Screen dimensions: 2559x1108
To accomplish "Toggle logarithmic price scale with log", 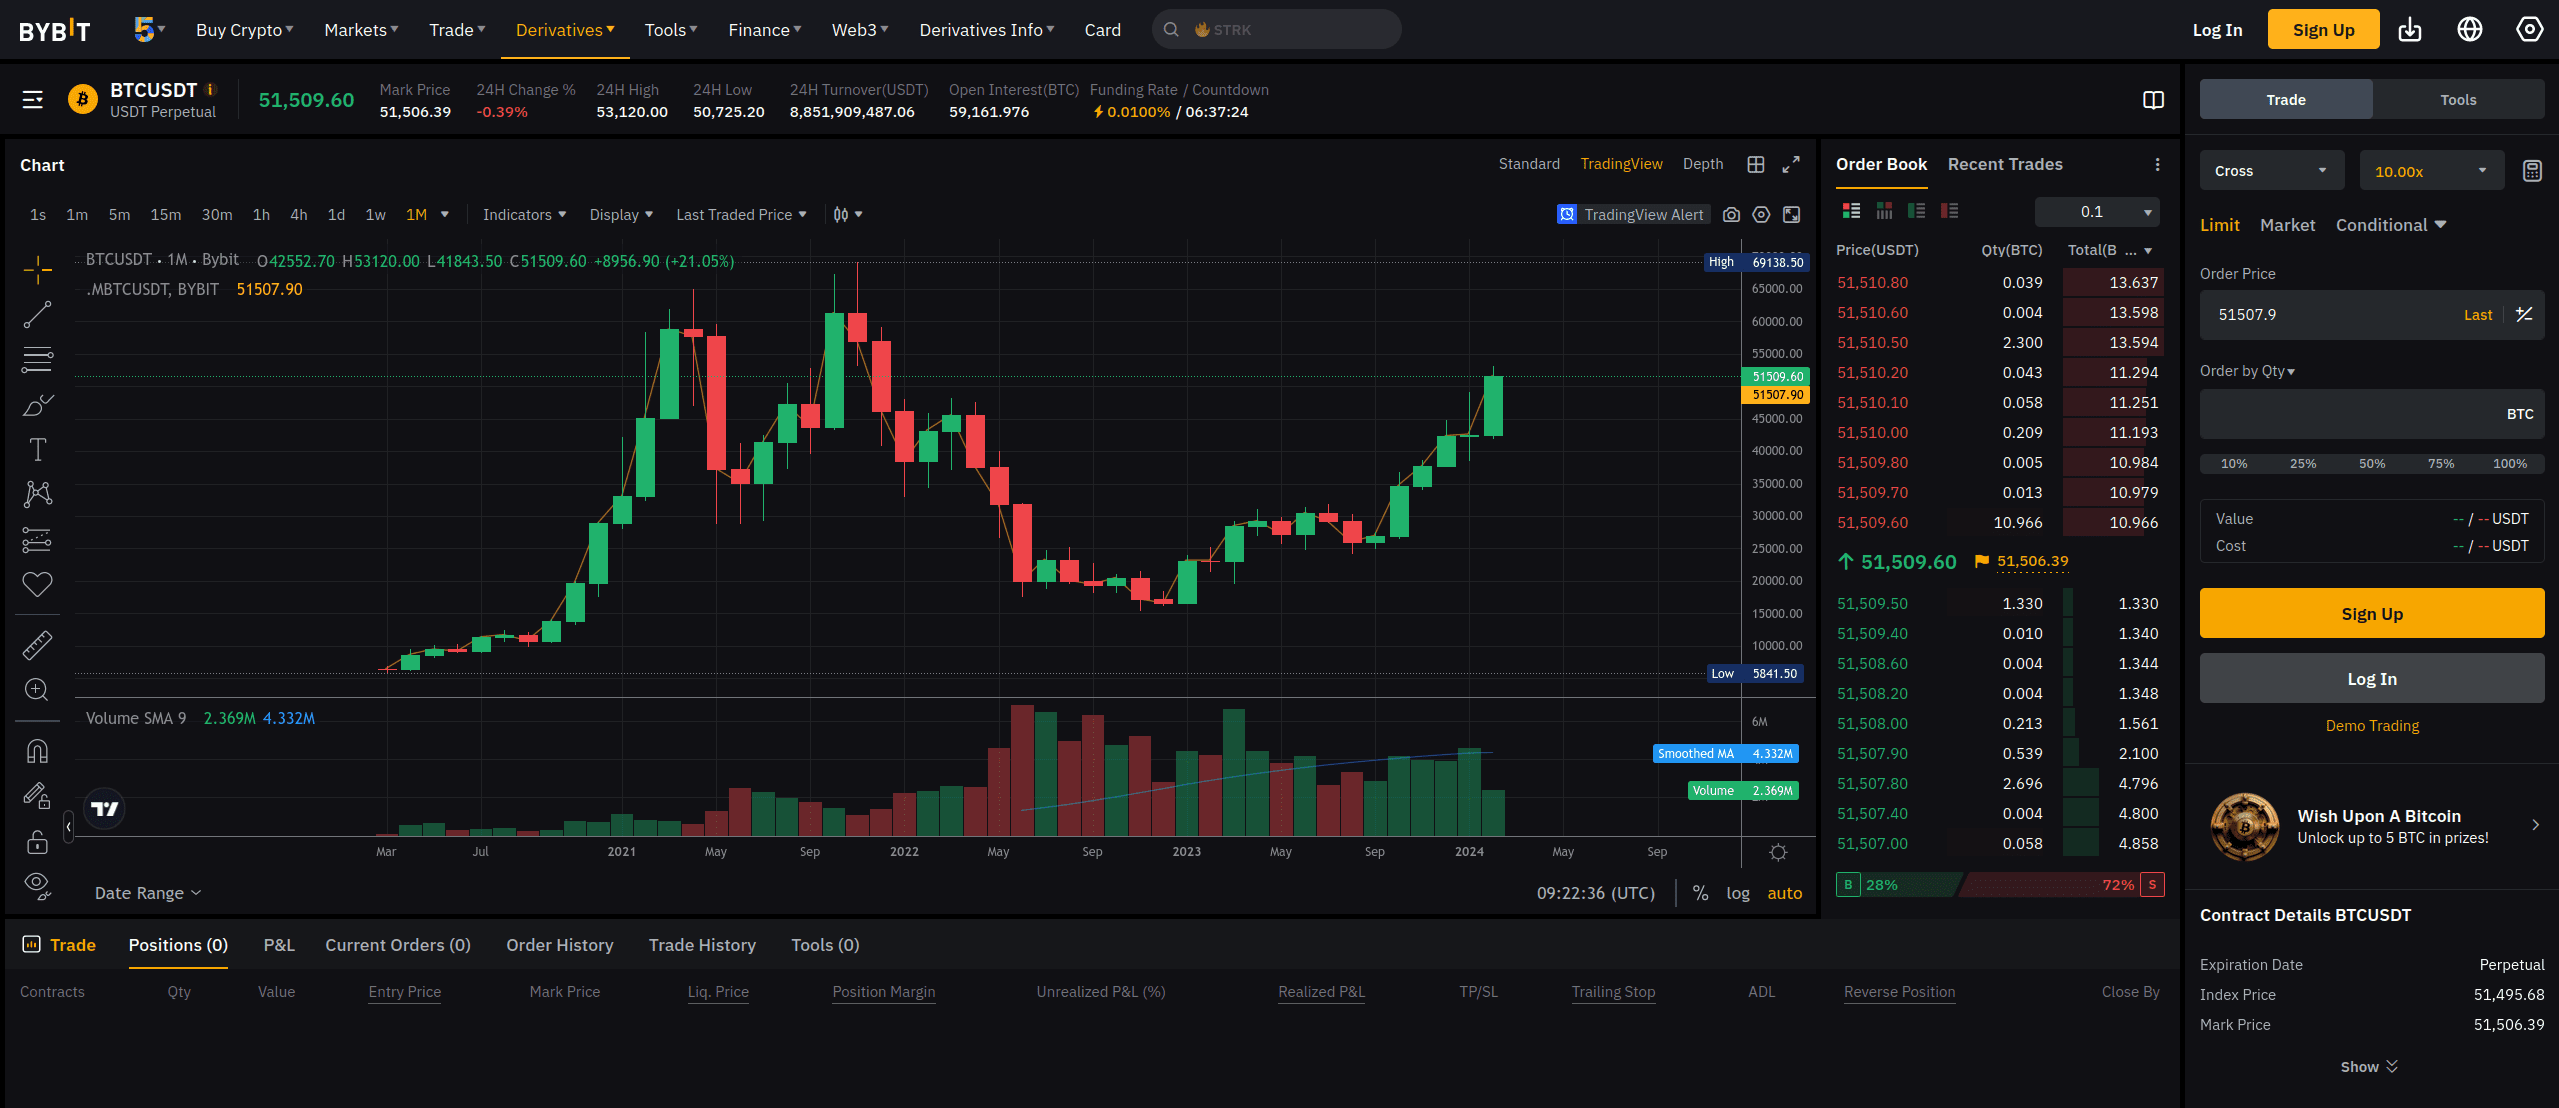I will point(1738,892).
